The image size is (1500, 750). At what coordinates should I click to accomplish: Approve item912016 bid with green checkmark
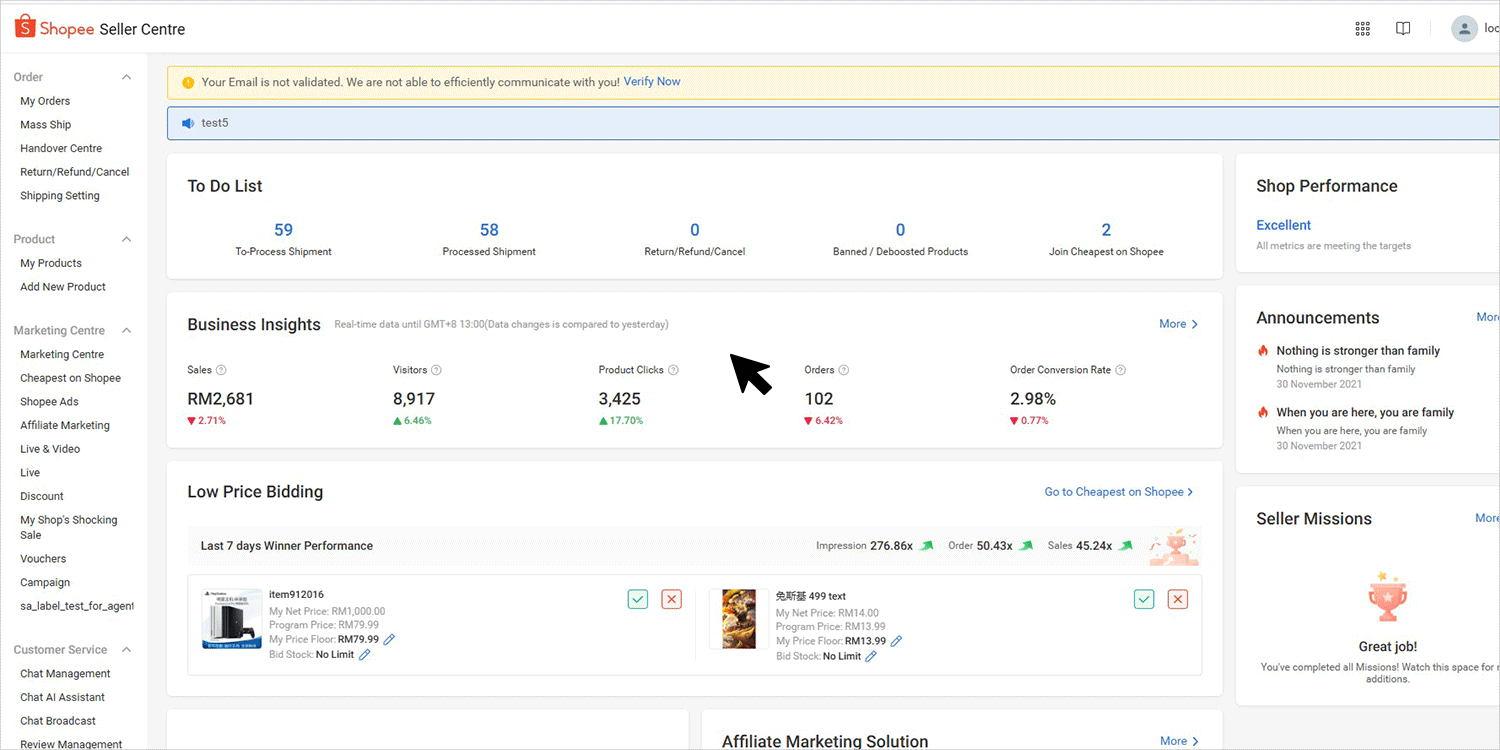pyautogui.click(x=637, y=599)
